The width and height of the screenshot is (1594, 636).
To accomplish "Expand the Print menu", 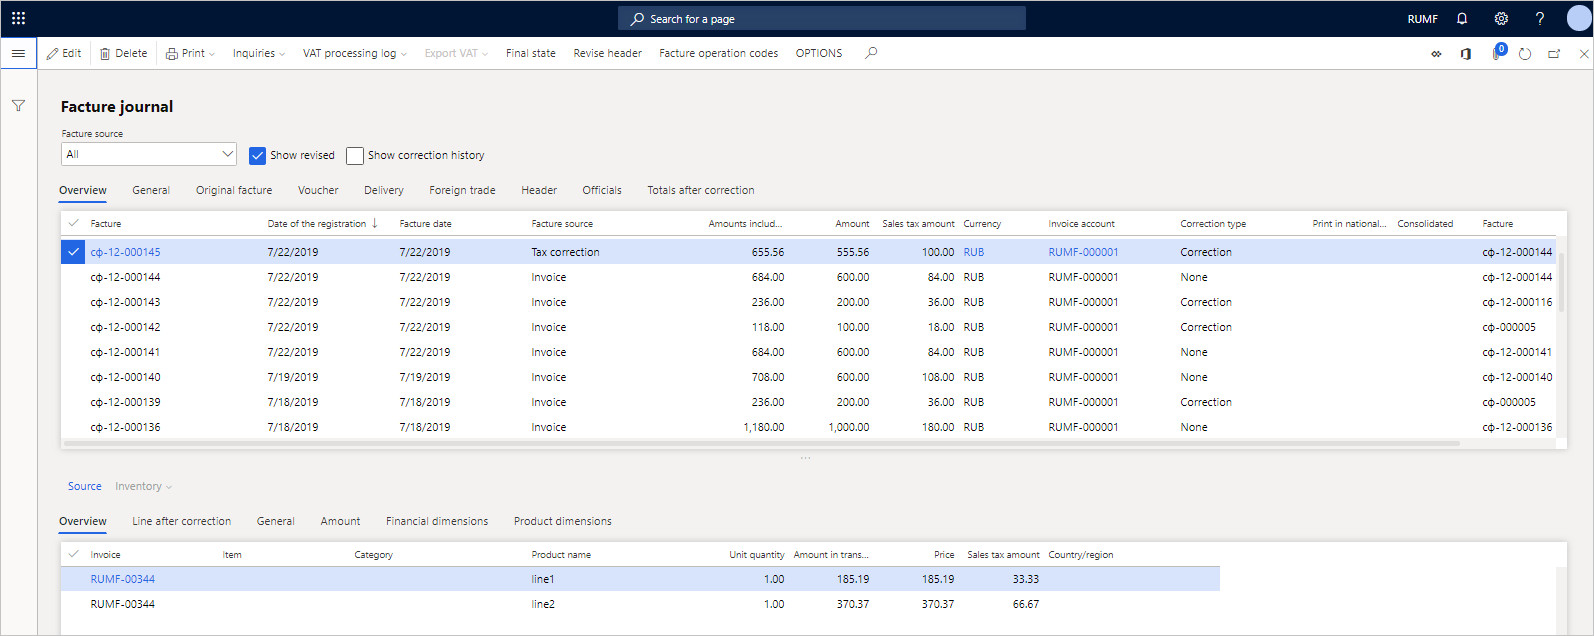I will click(190, 53).
